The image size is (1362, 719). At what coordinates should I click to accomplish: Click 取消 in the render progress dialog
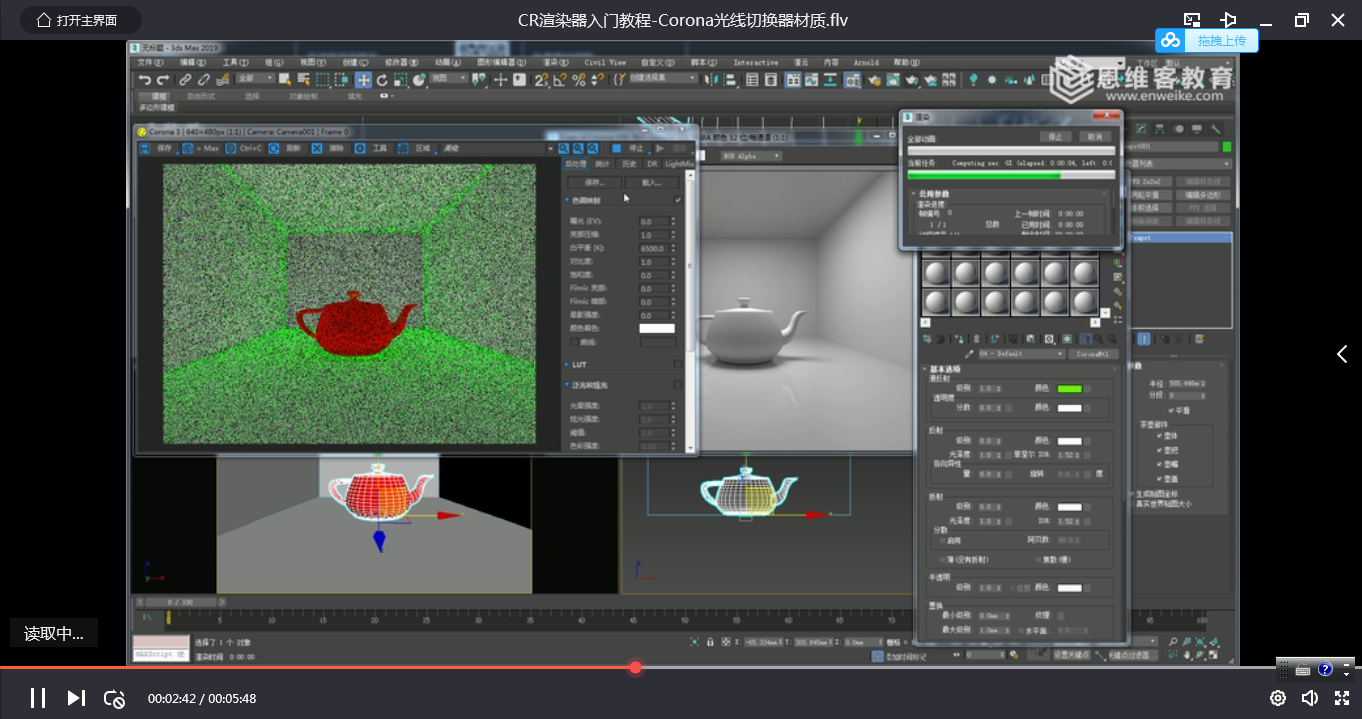1094,136
